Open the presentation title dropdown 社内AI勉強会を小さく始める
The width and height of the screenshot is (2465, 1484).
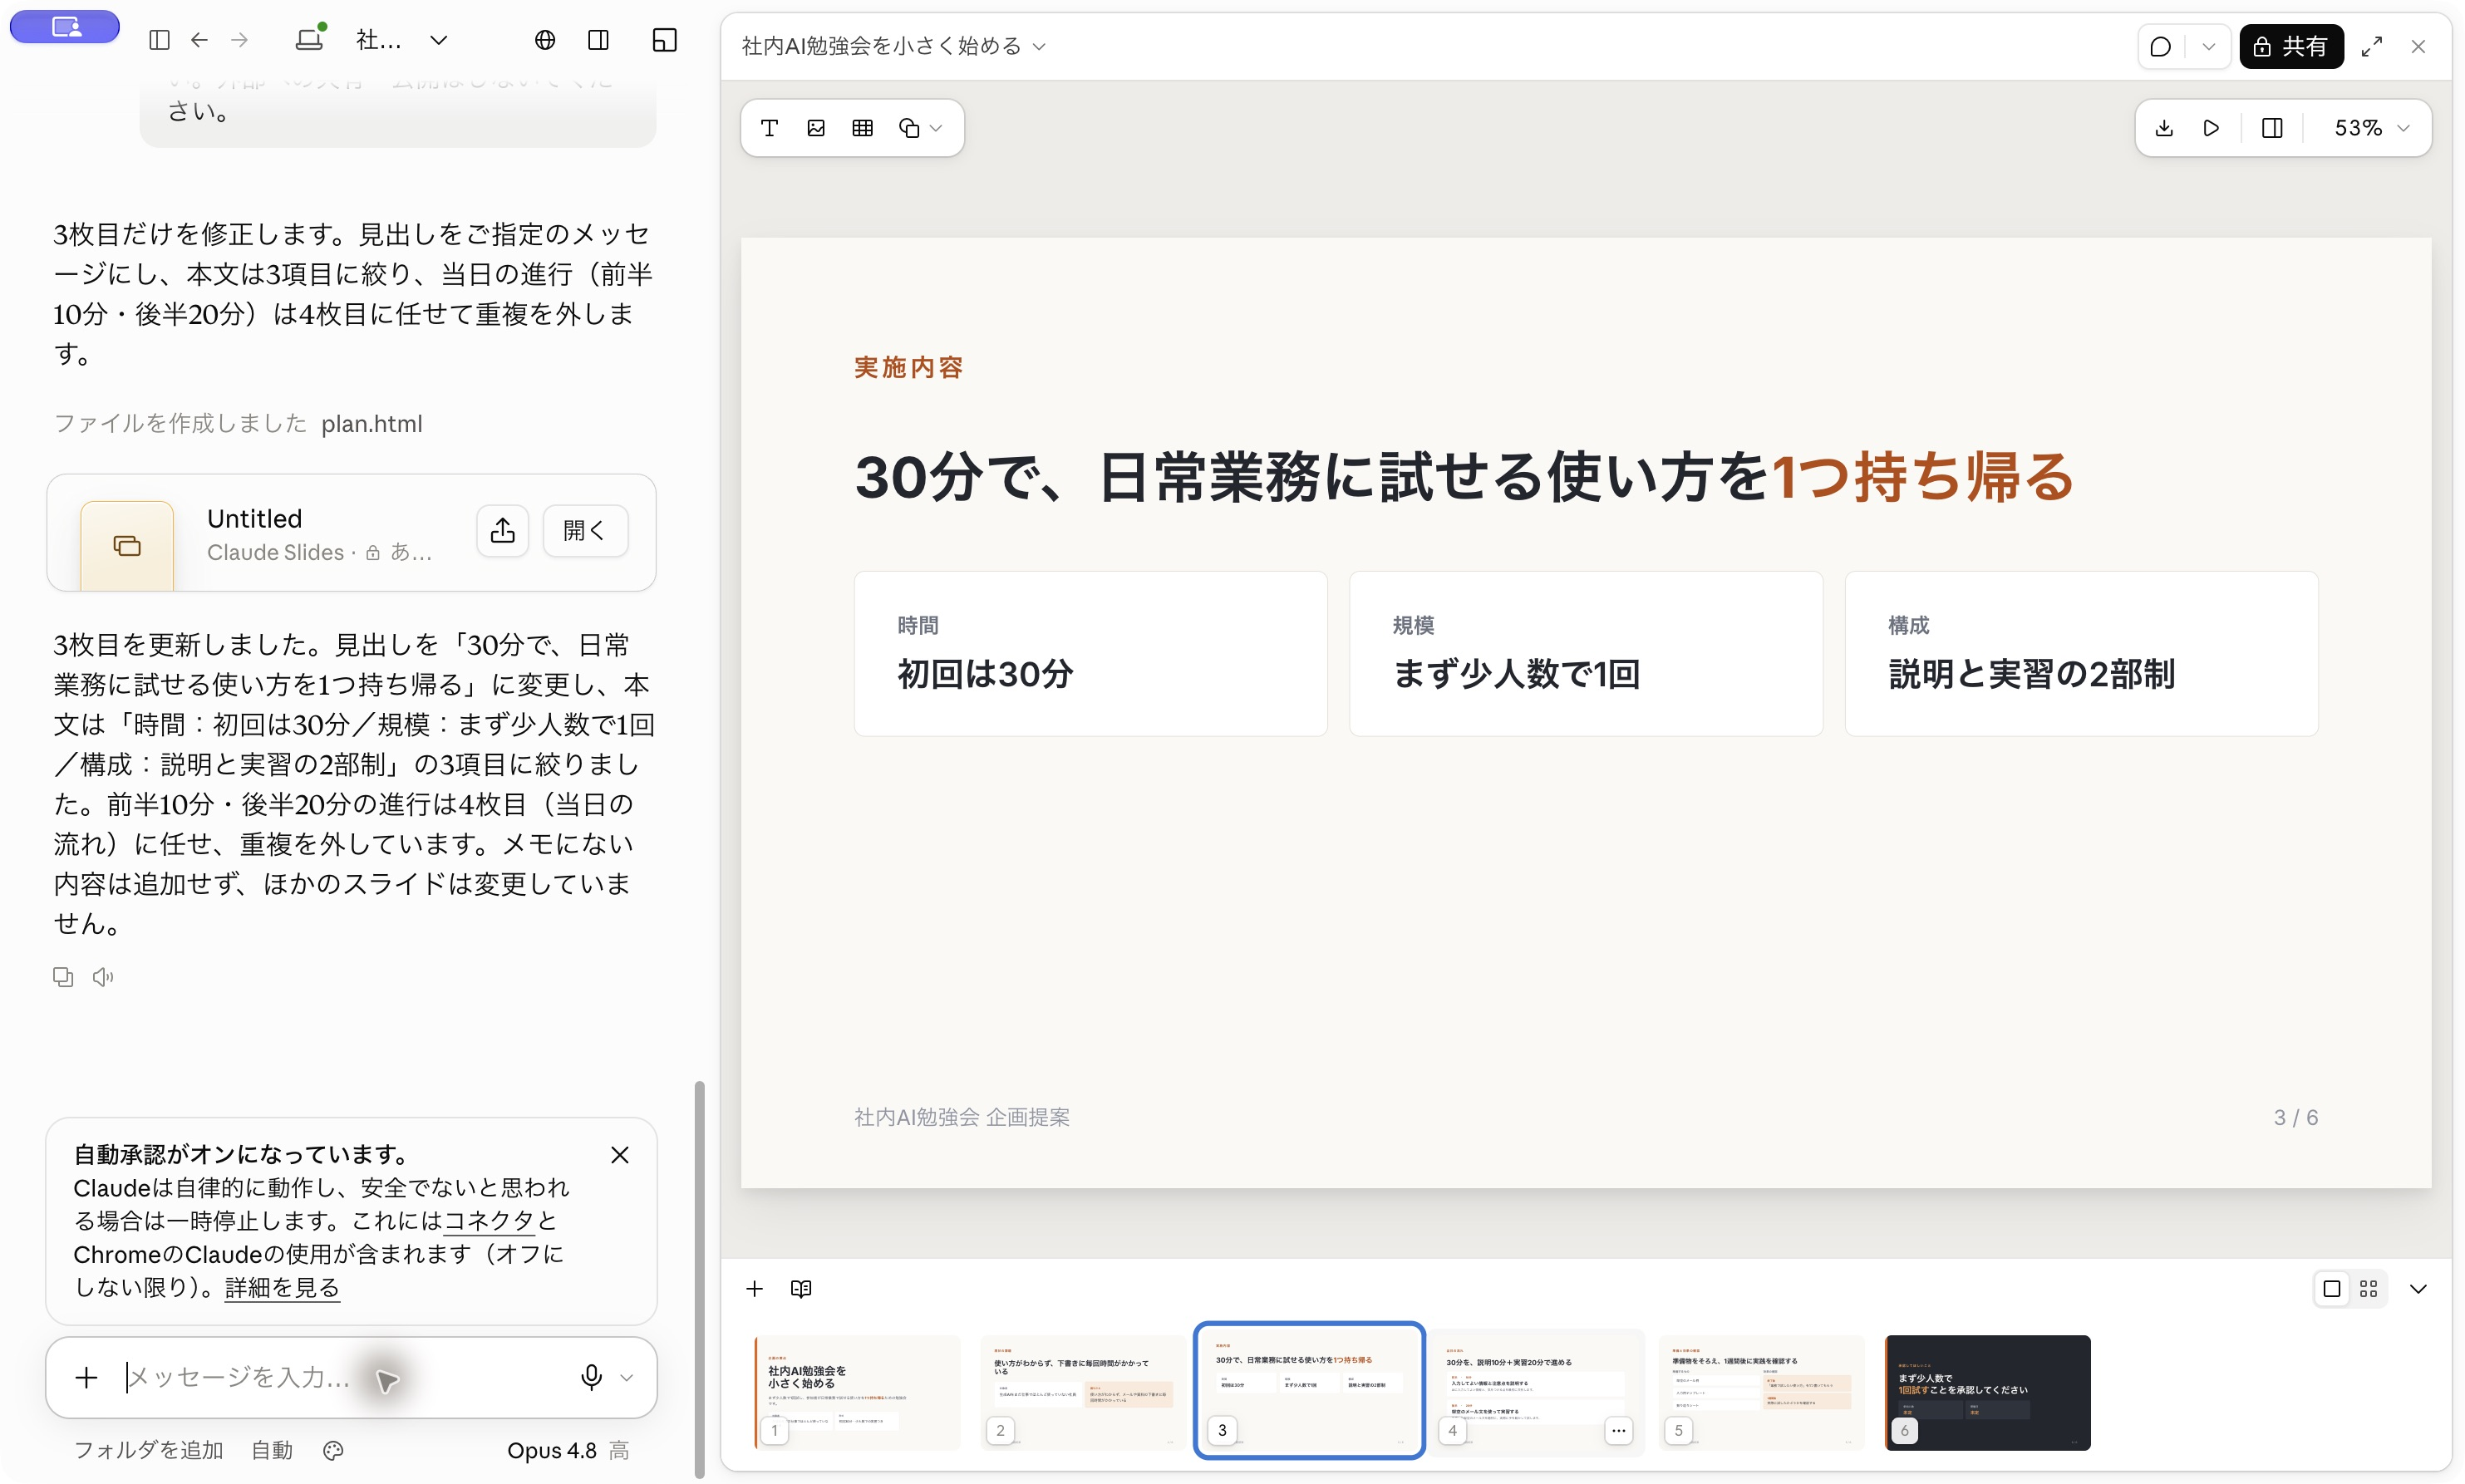coord(893,46)
